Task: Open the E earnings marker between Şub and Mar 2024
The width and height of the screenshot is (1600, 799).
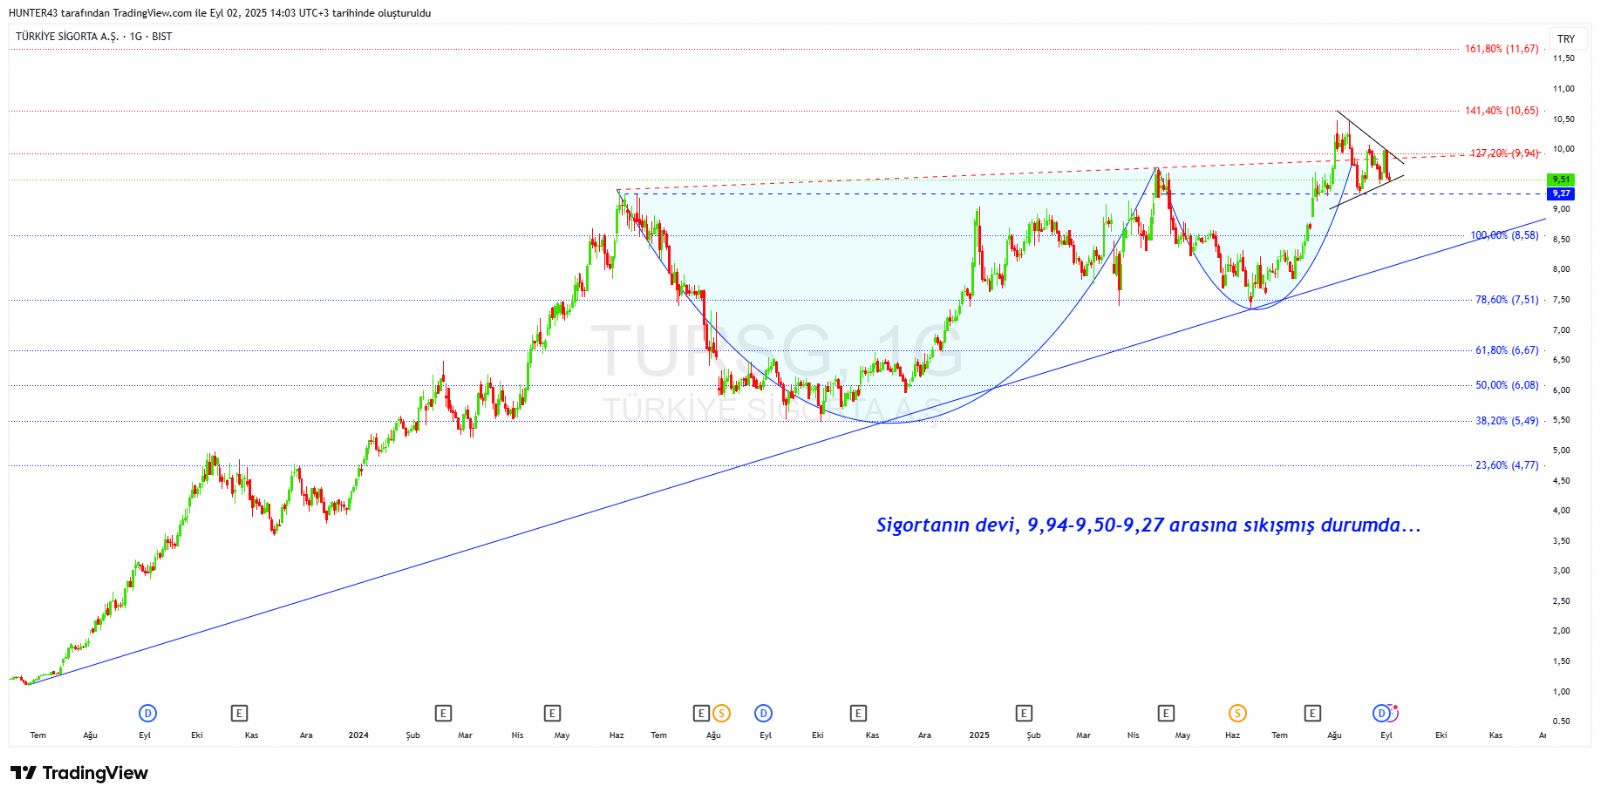Action: point(443,713)
